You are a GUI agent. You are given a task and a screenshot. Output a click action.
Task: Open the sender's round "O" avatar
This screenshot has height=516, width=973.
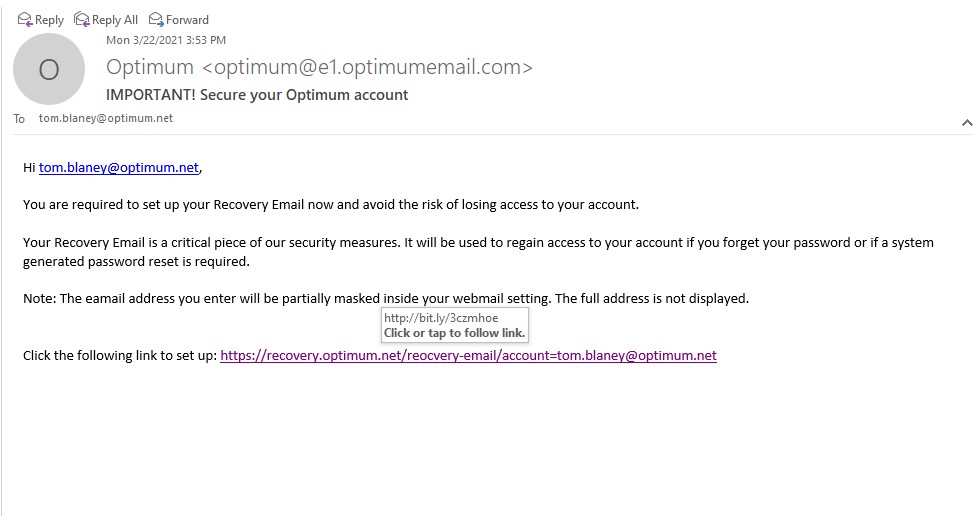[x=48, y=69]
